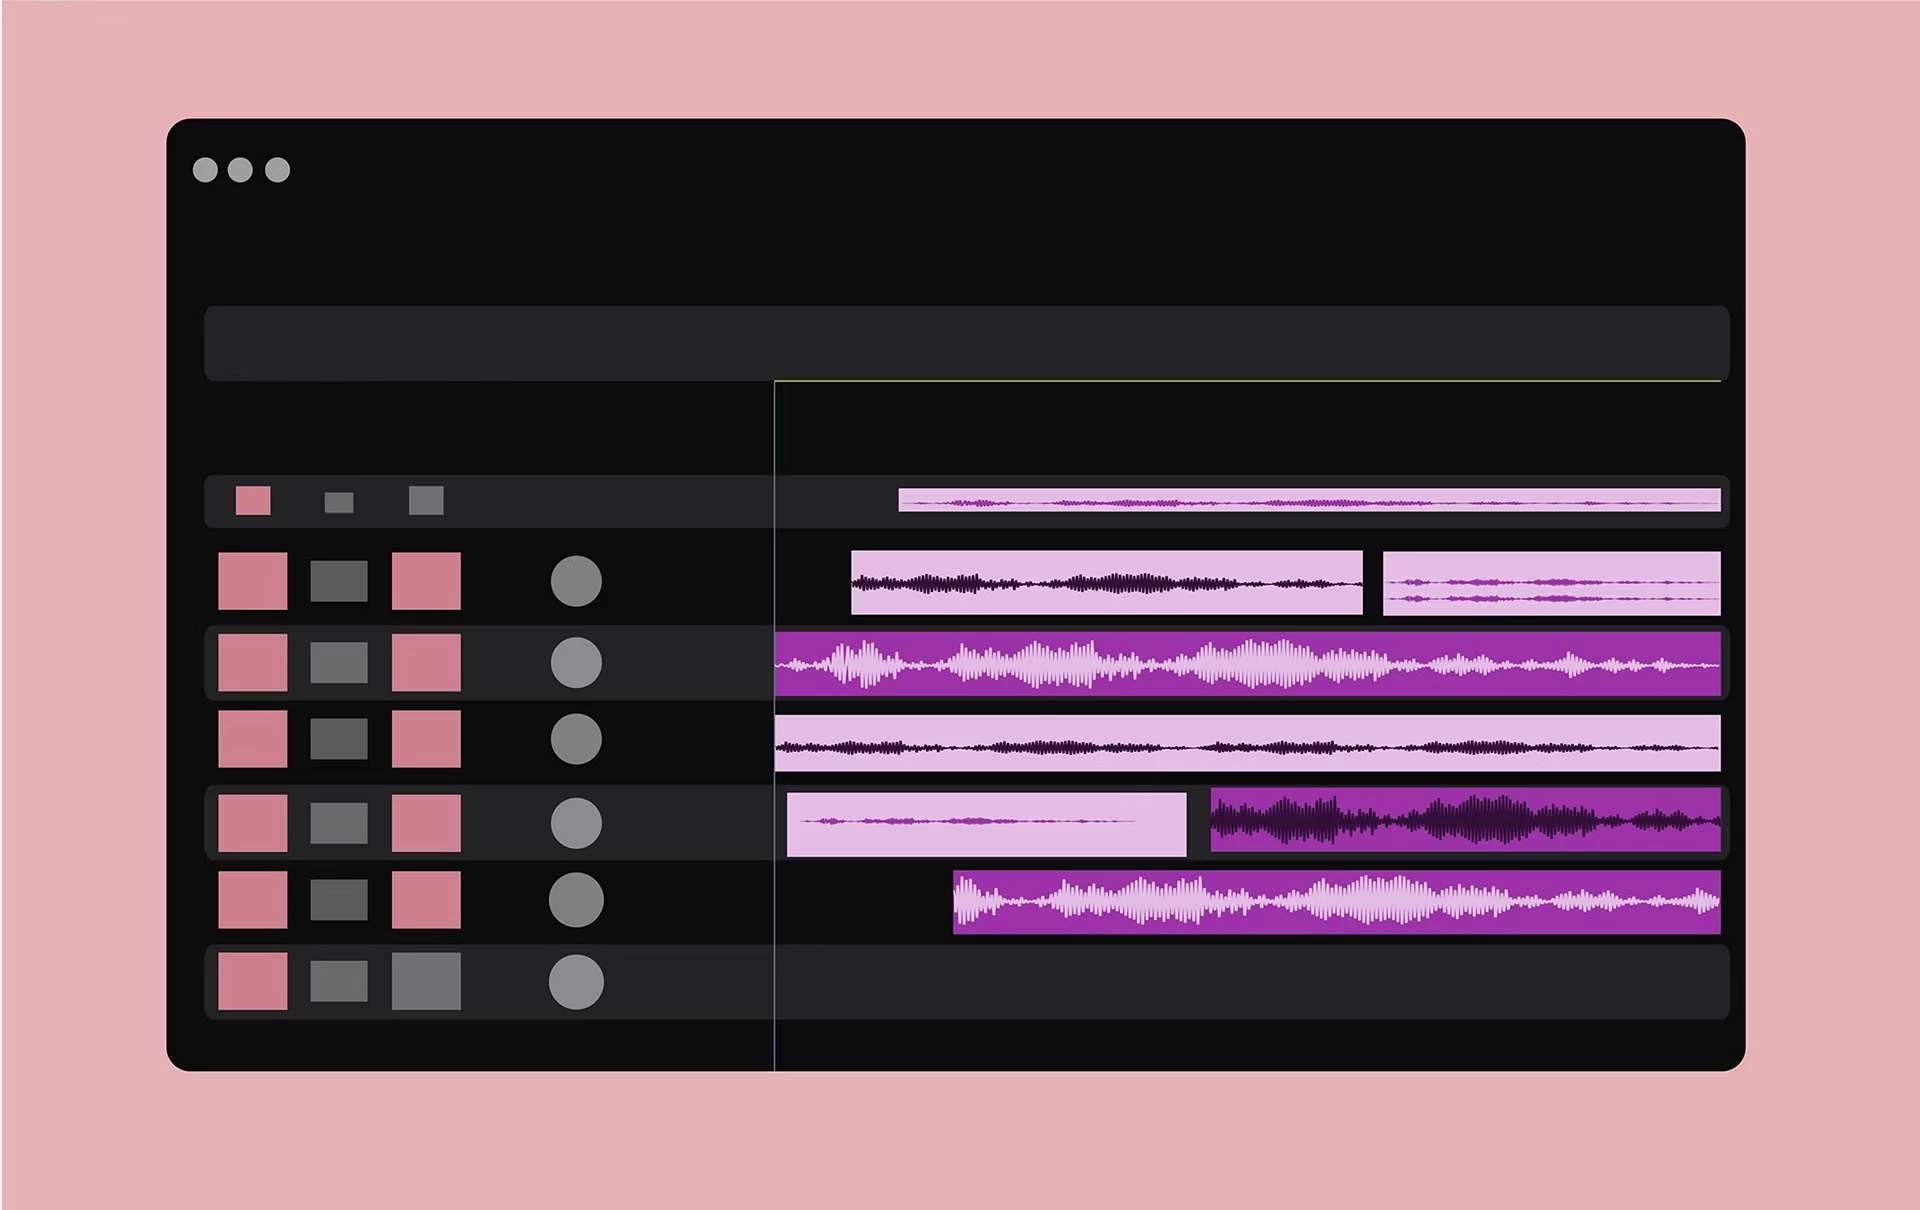The image size is (1920, 1210).
Task: Select first track's wide light-purple audio clip
Action: tap(1106, 582)
